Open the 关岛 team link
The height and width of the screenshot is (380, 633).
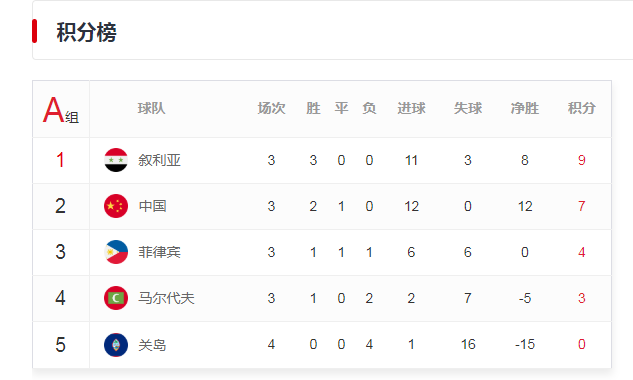click(152, 345)
